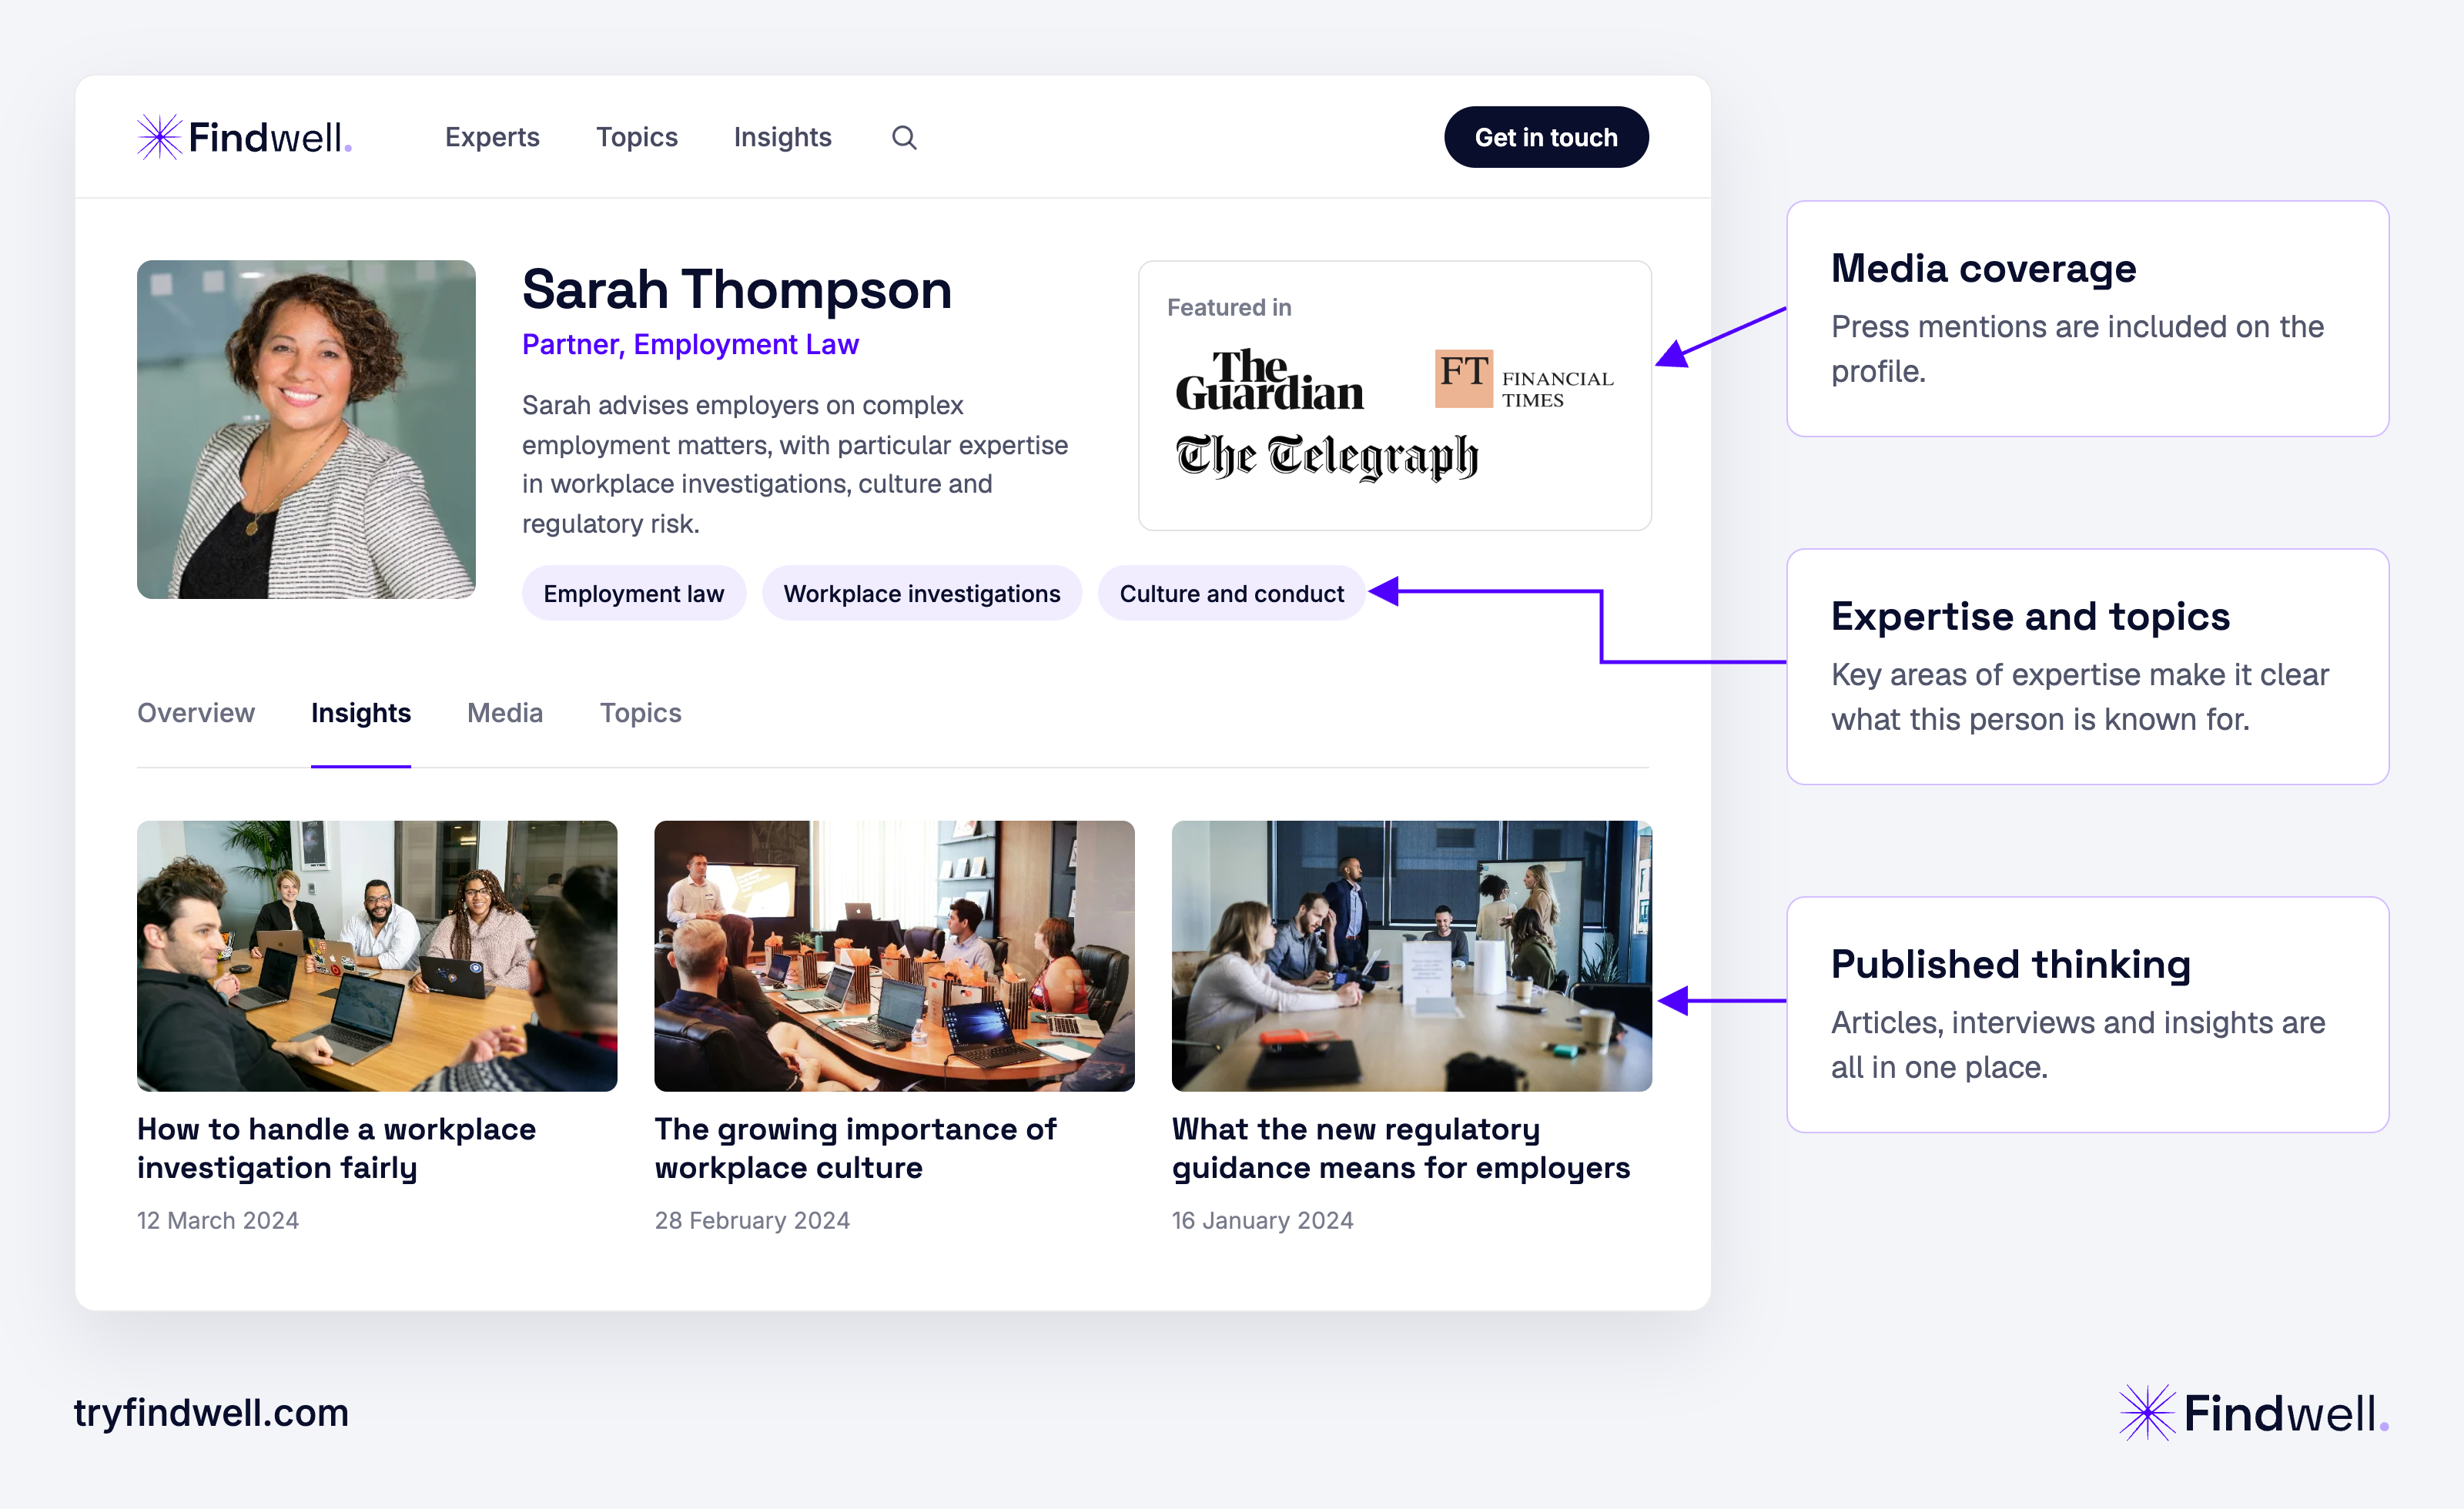
Task: Switch to the Topics profile tab
Action: [x=640, y=713]
